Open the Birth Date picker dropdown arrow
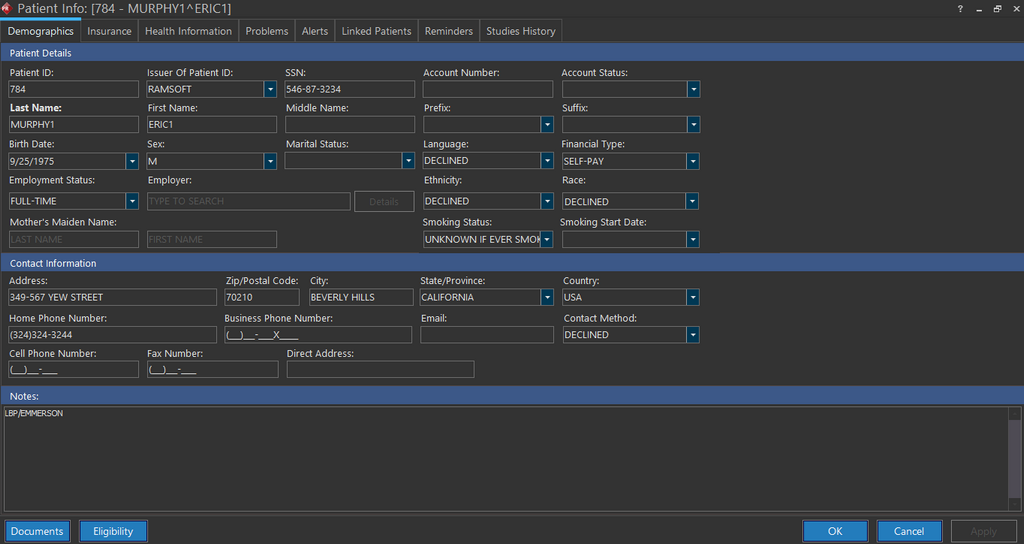The image size is (1024, 544). [132, 161]
